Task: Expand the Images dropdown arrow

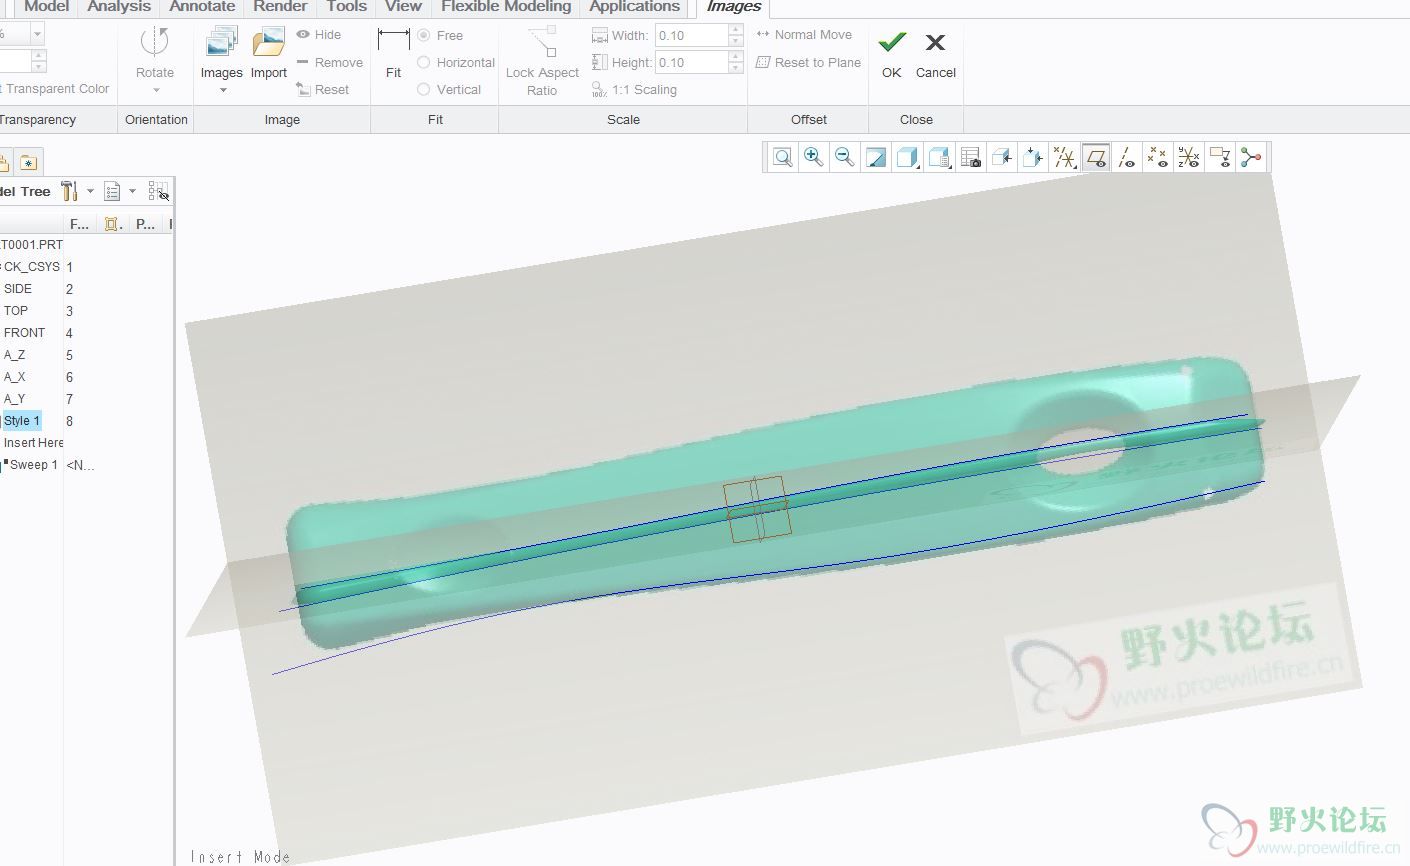Action: pos(223,90)
